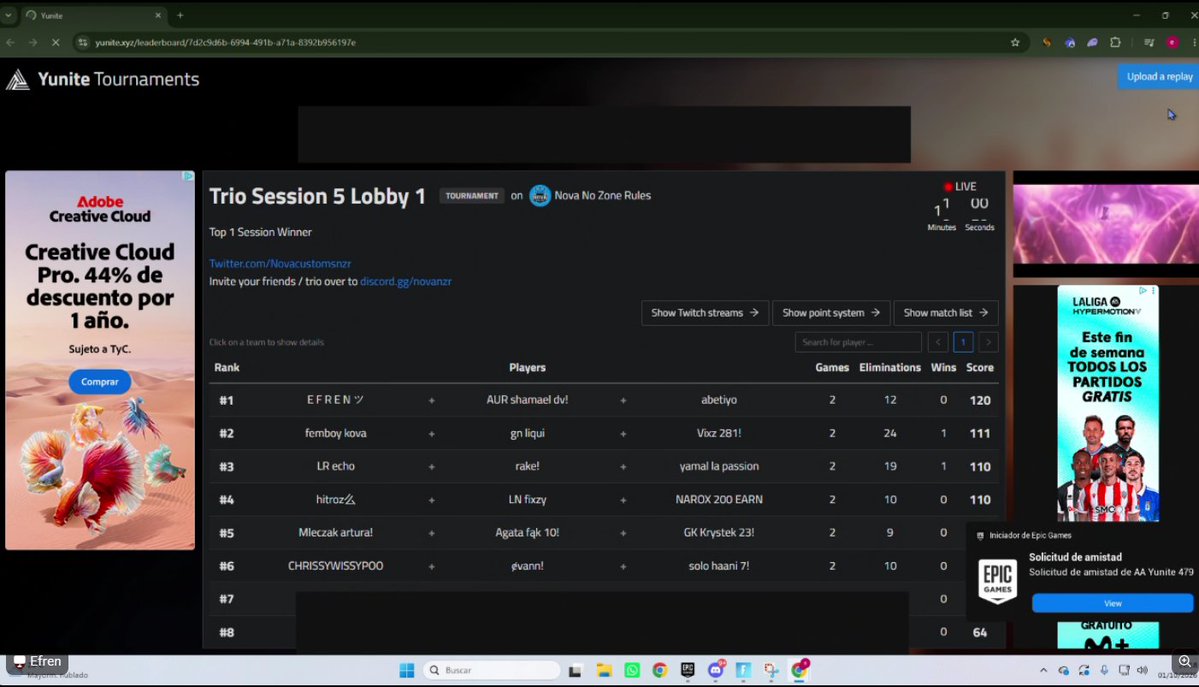Select leaderboard page 1
The height and width of the screenshot is (687, 1199).
coord(963,342)
